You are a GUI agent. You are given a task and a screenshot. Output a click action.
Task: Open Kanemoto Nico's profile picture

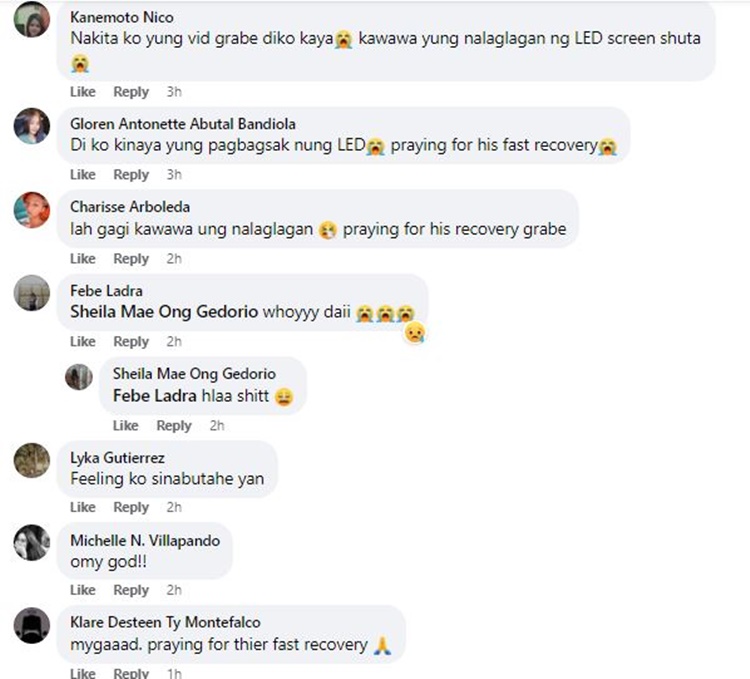coord(32,20)
